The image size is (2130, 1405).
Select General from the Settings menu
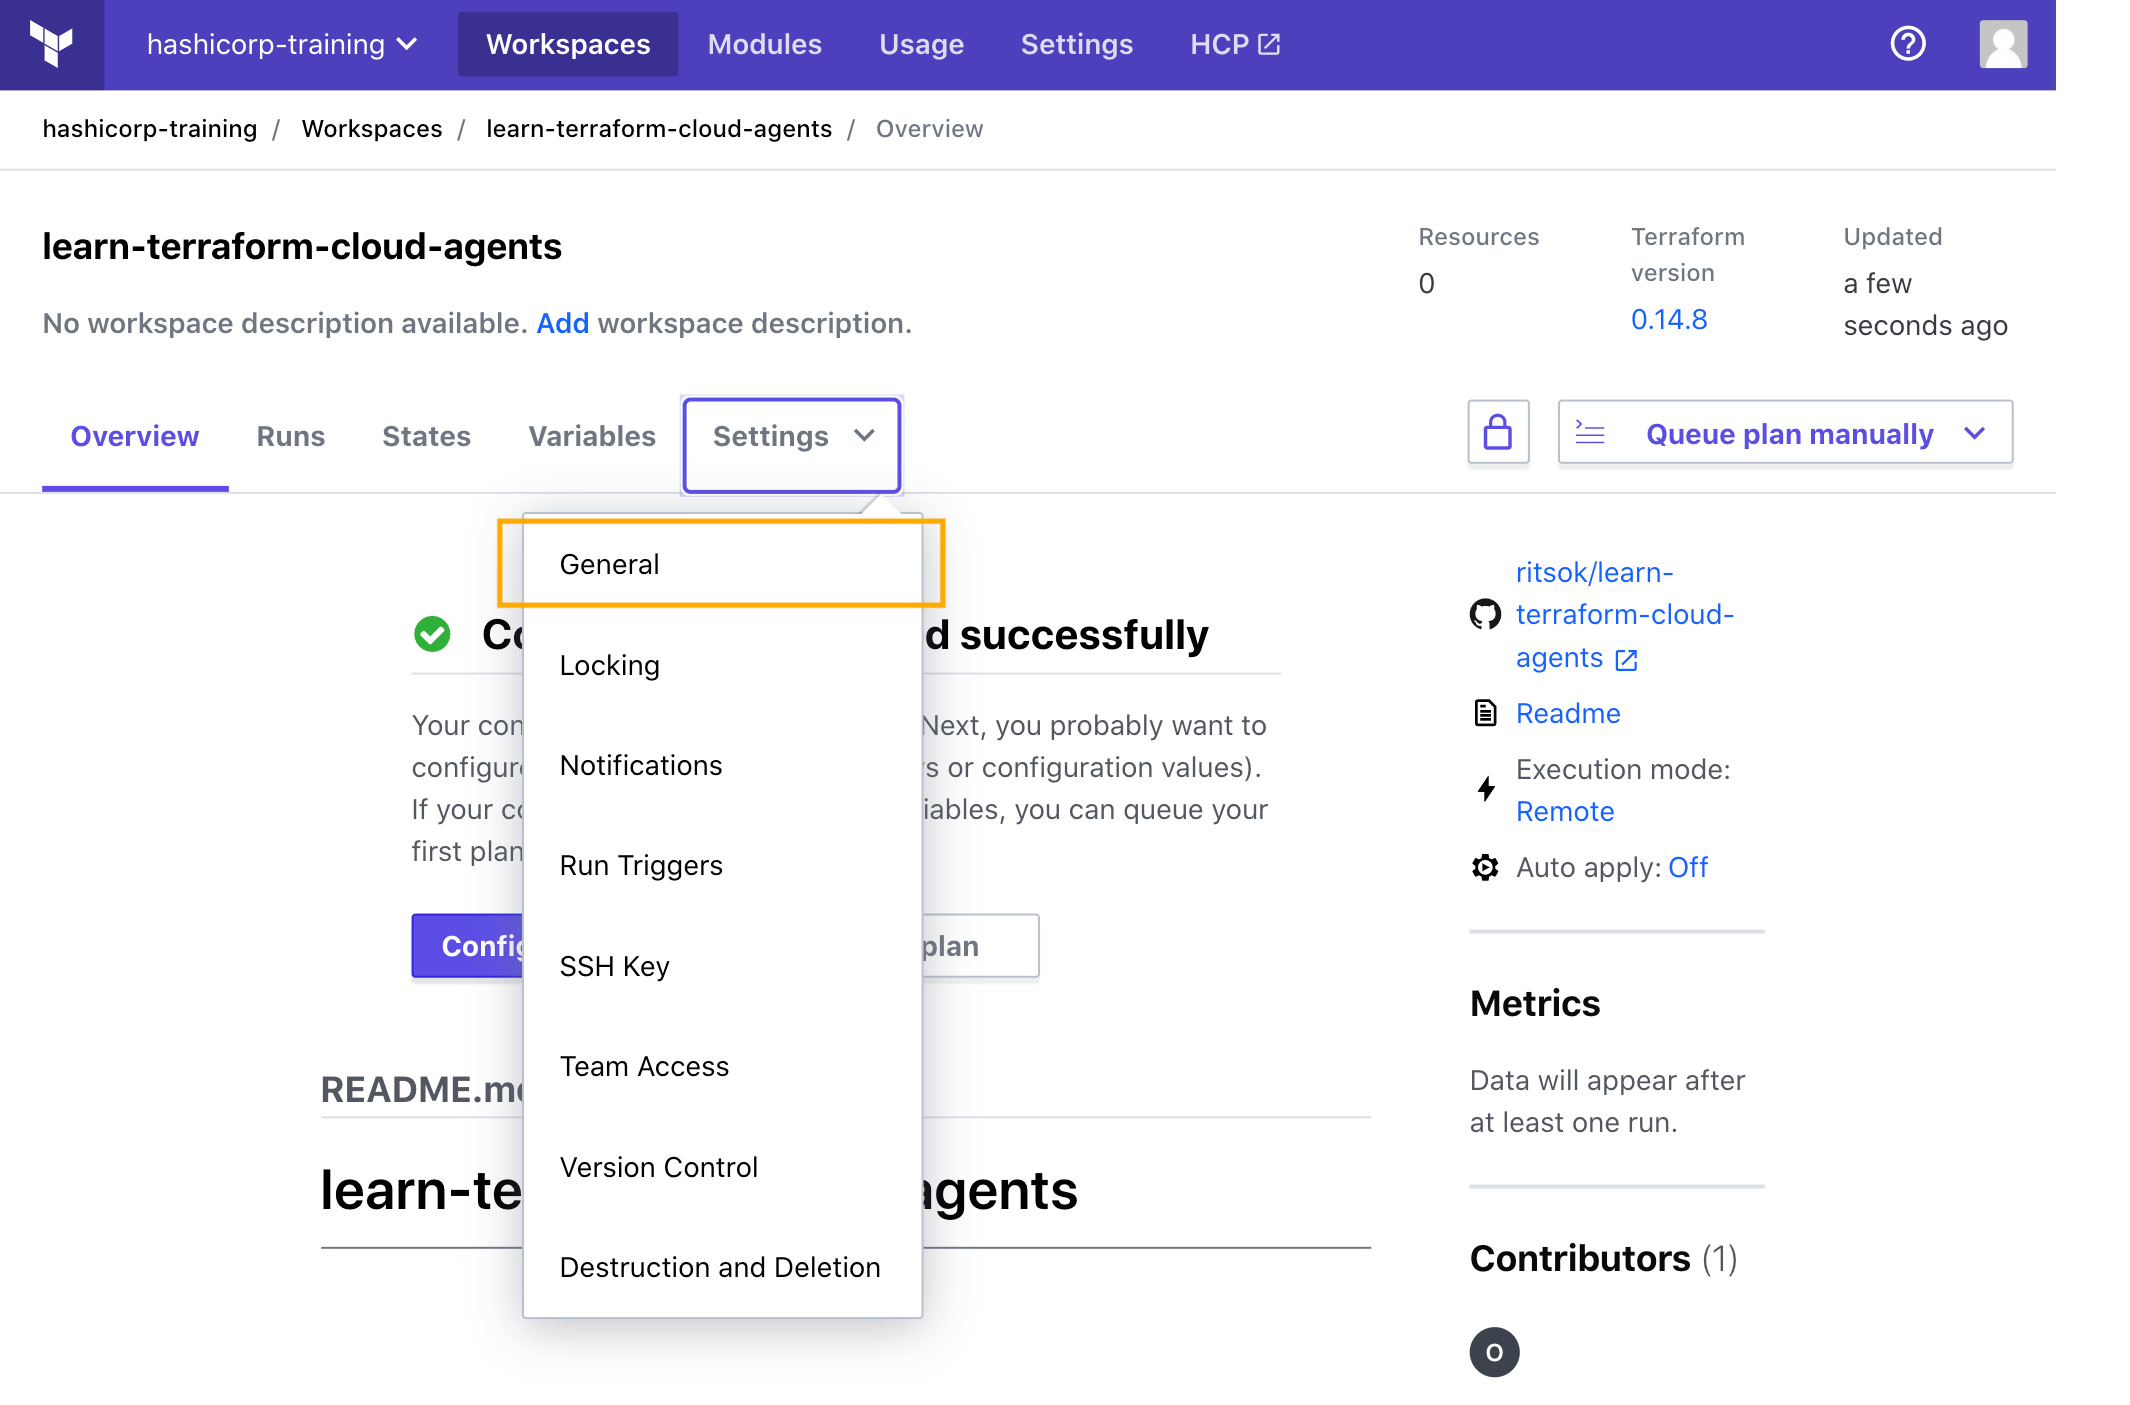(610, 563)
